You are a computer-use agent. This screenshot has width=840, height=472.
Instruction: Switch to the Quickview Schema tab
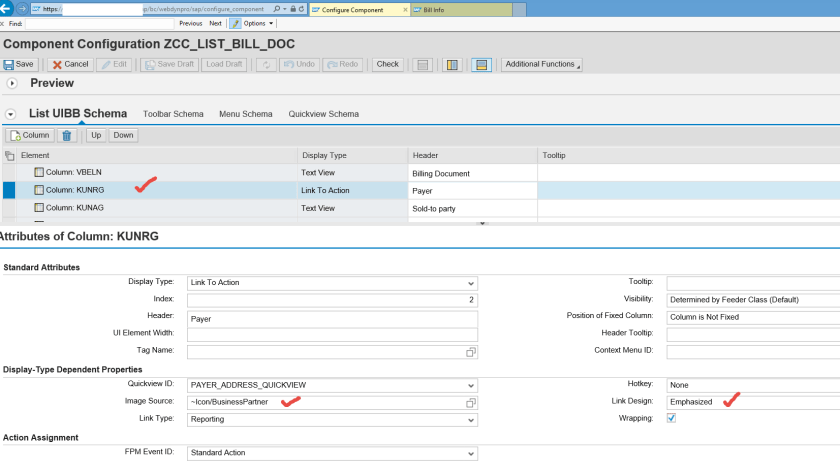(323, 114)
